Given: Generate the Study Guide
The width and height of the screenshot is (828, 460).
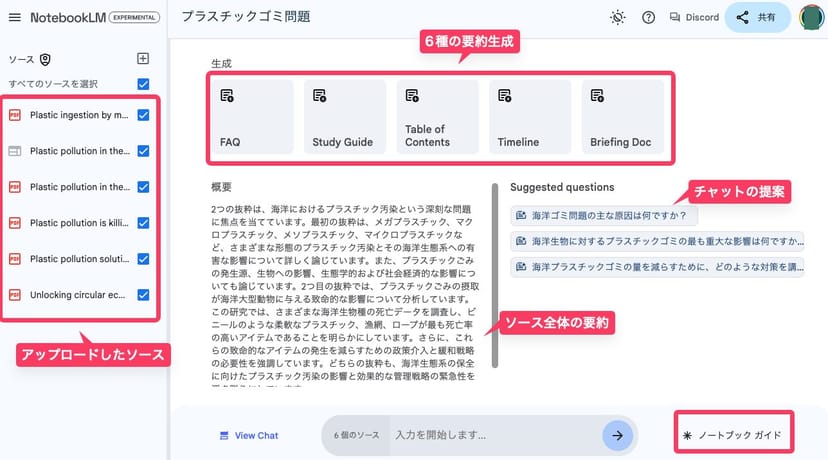Looking at the screenshot, I should pyautogui.click(x=344, y=117).
